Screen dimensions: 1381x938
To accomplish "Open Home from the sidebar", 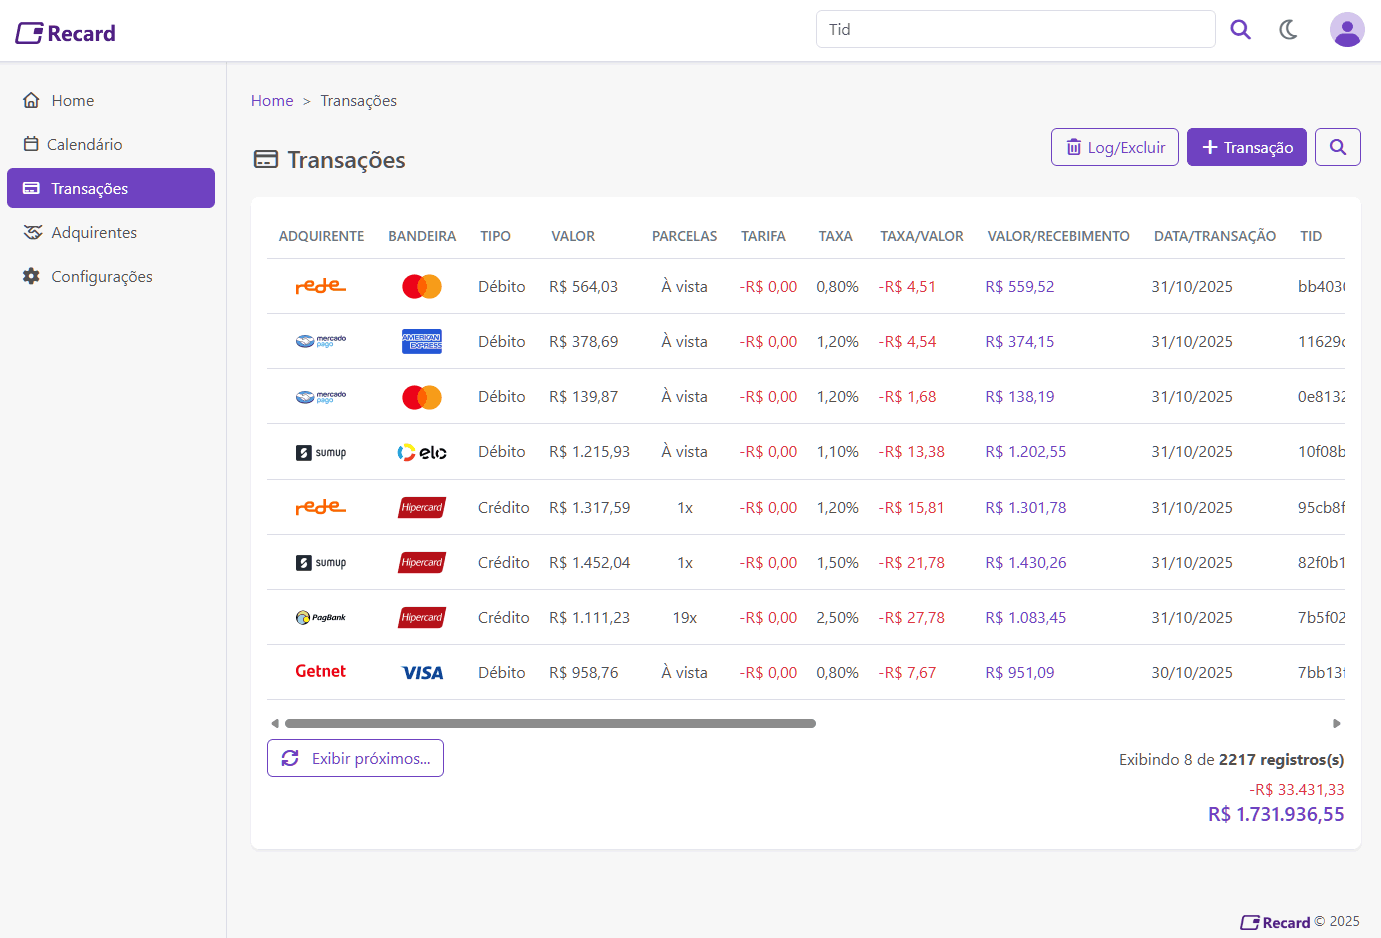I will coord(72,101).
